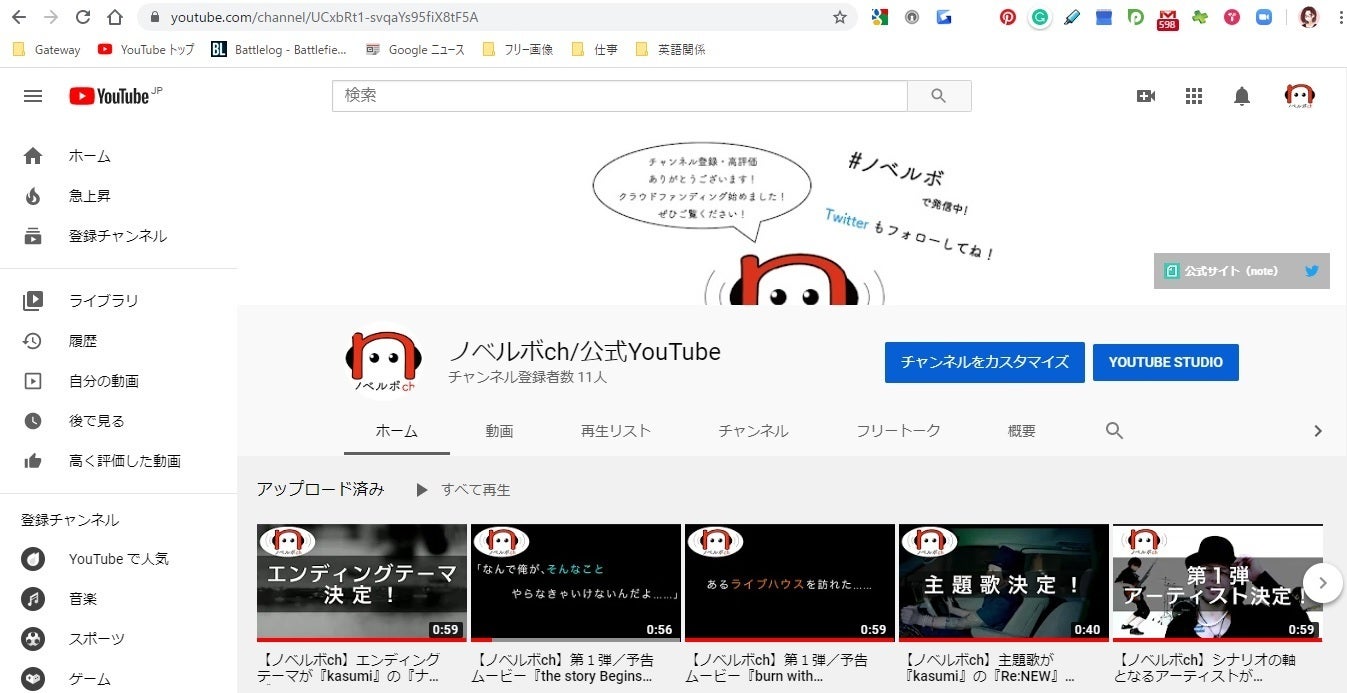Bookmark this page with star icon
1347x693 pixels.
click(840, 17)
